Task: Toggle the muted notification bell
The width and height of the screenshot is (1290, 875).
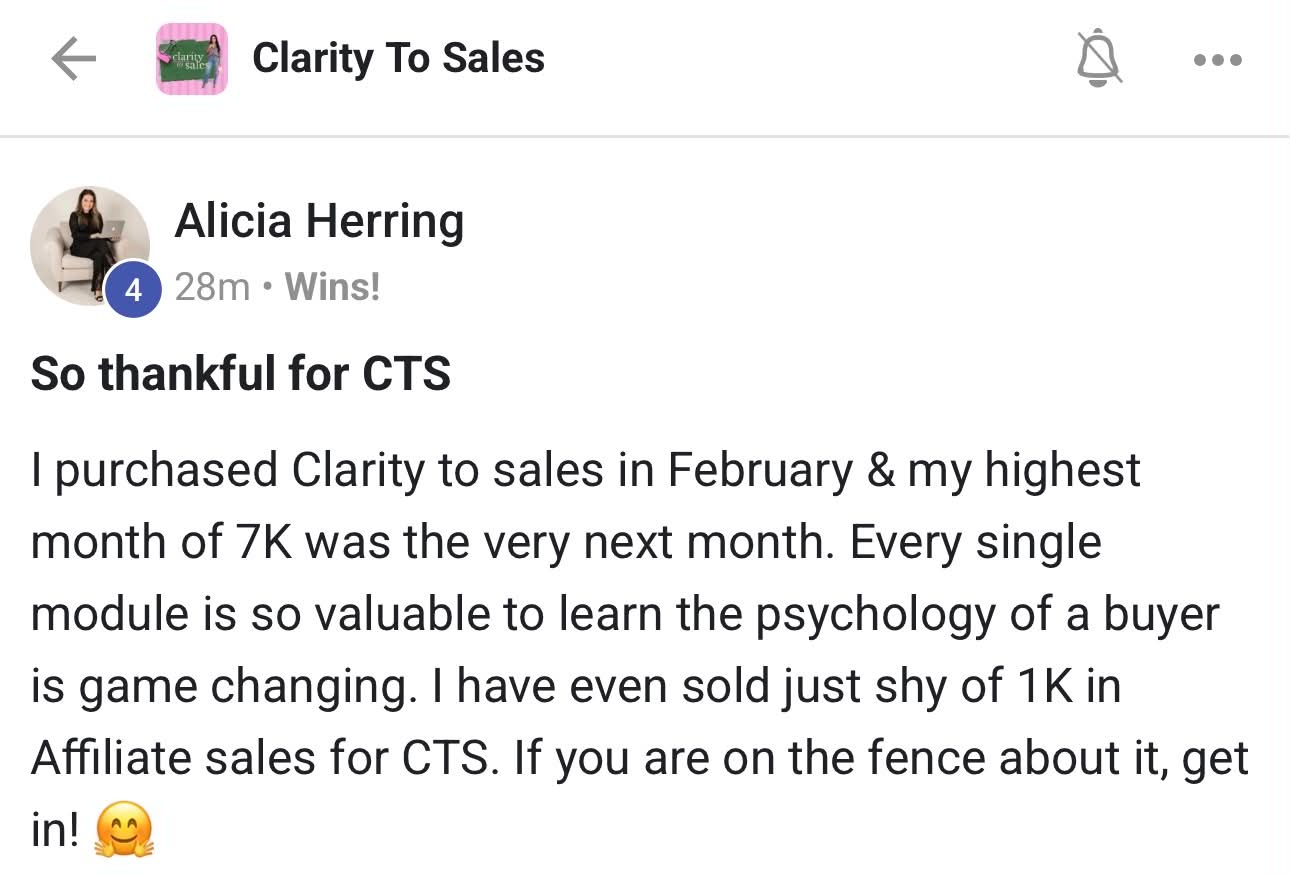Action: click(1098, 60)
